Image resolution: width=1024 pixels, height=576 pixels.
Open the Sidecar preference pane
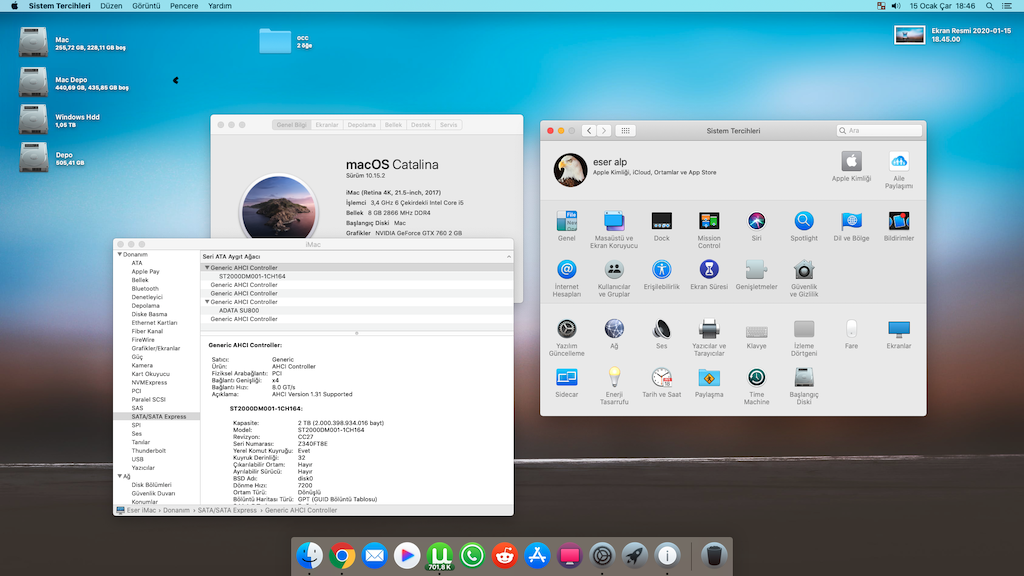[567, 378]
